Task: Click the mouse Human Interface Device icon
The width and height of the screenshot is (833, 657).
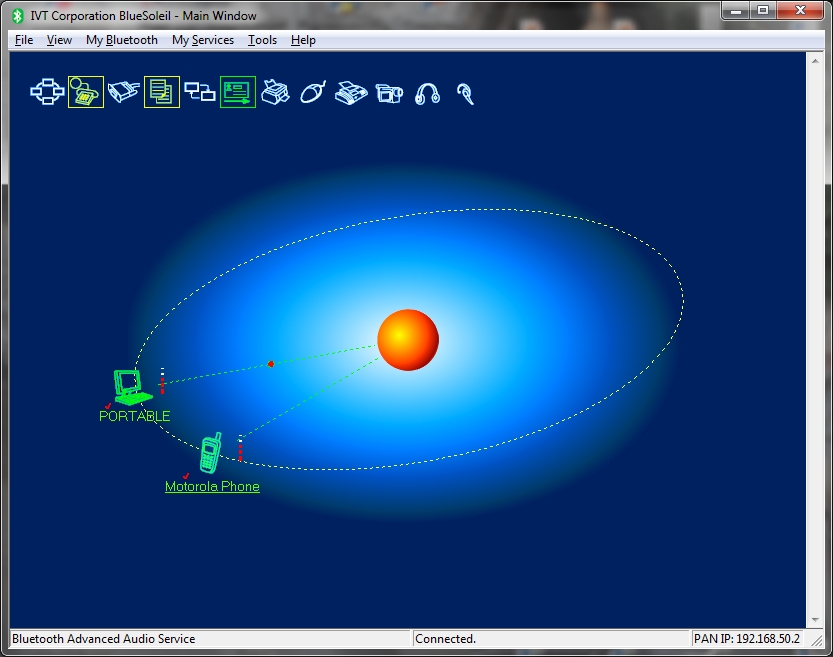Action: [x=313, y=93]
